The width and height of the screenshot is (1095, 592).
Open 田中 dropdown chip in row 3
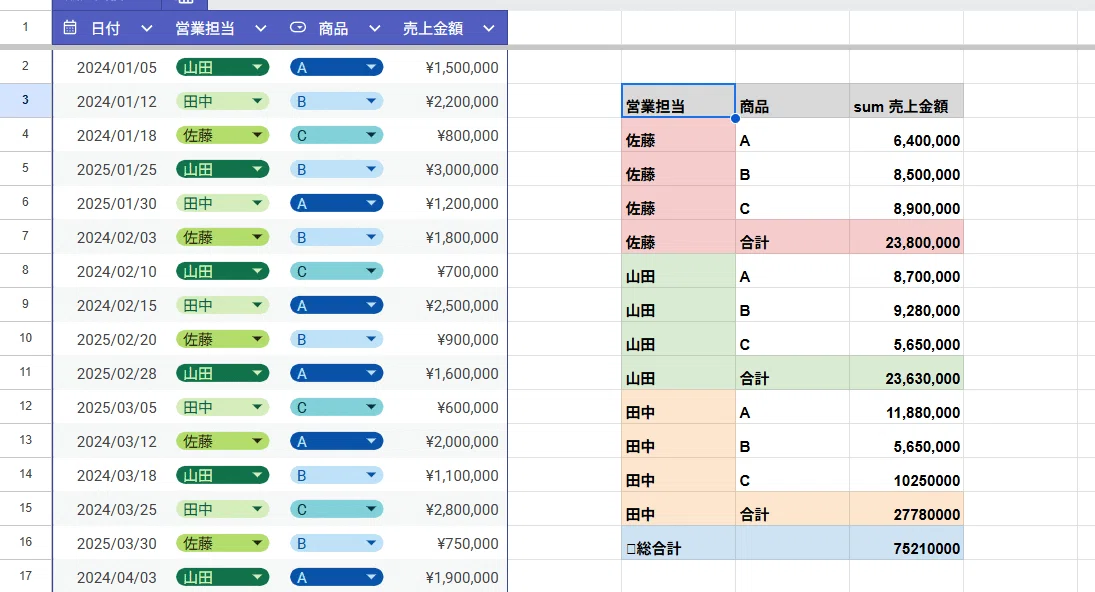pyautogui.click(x=222, y=101)
